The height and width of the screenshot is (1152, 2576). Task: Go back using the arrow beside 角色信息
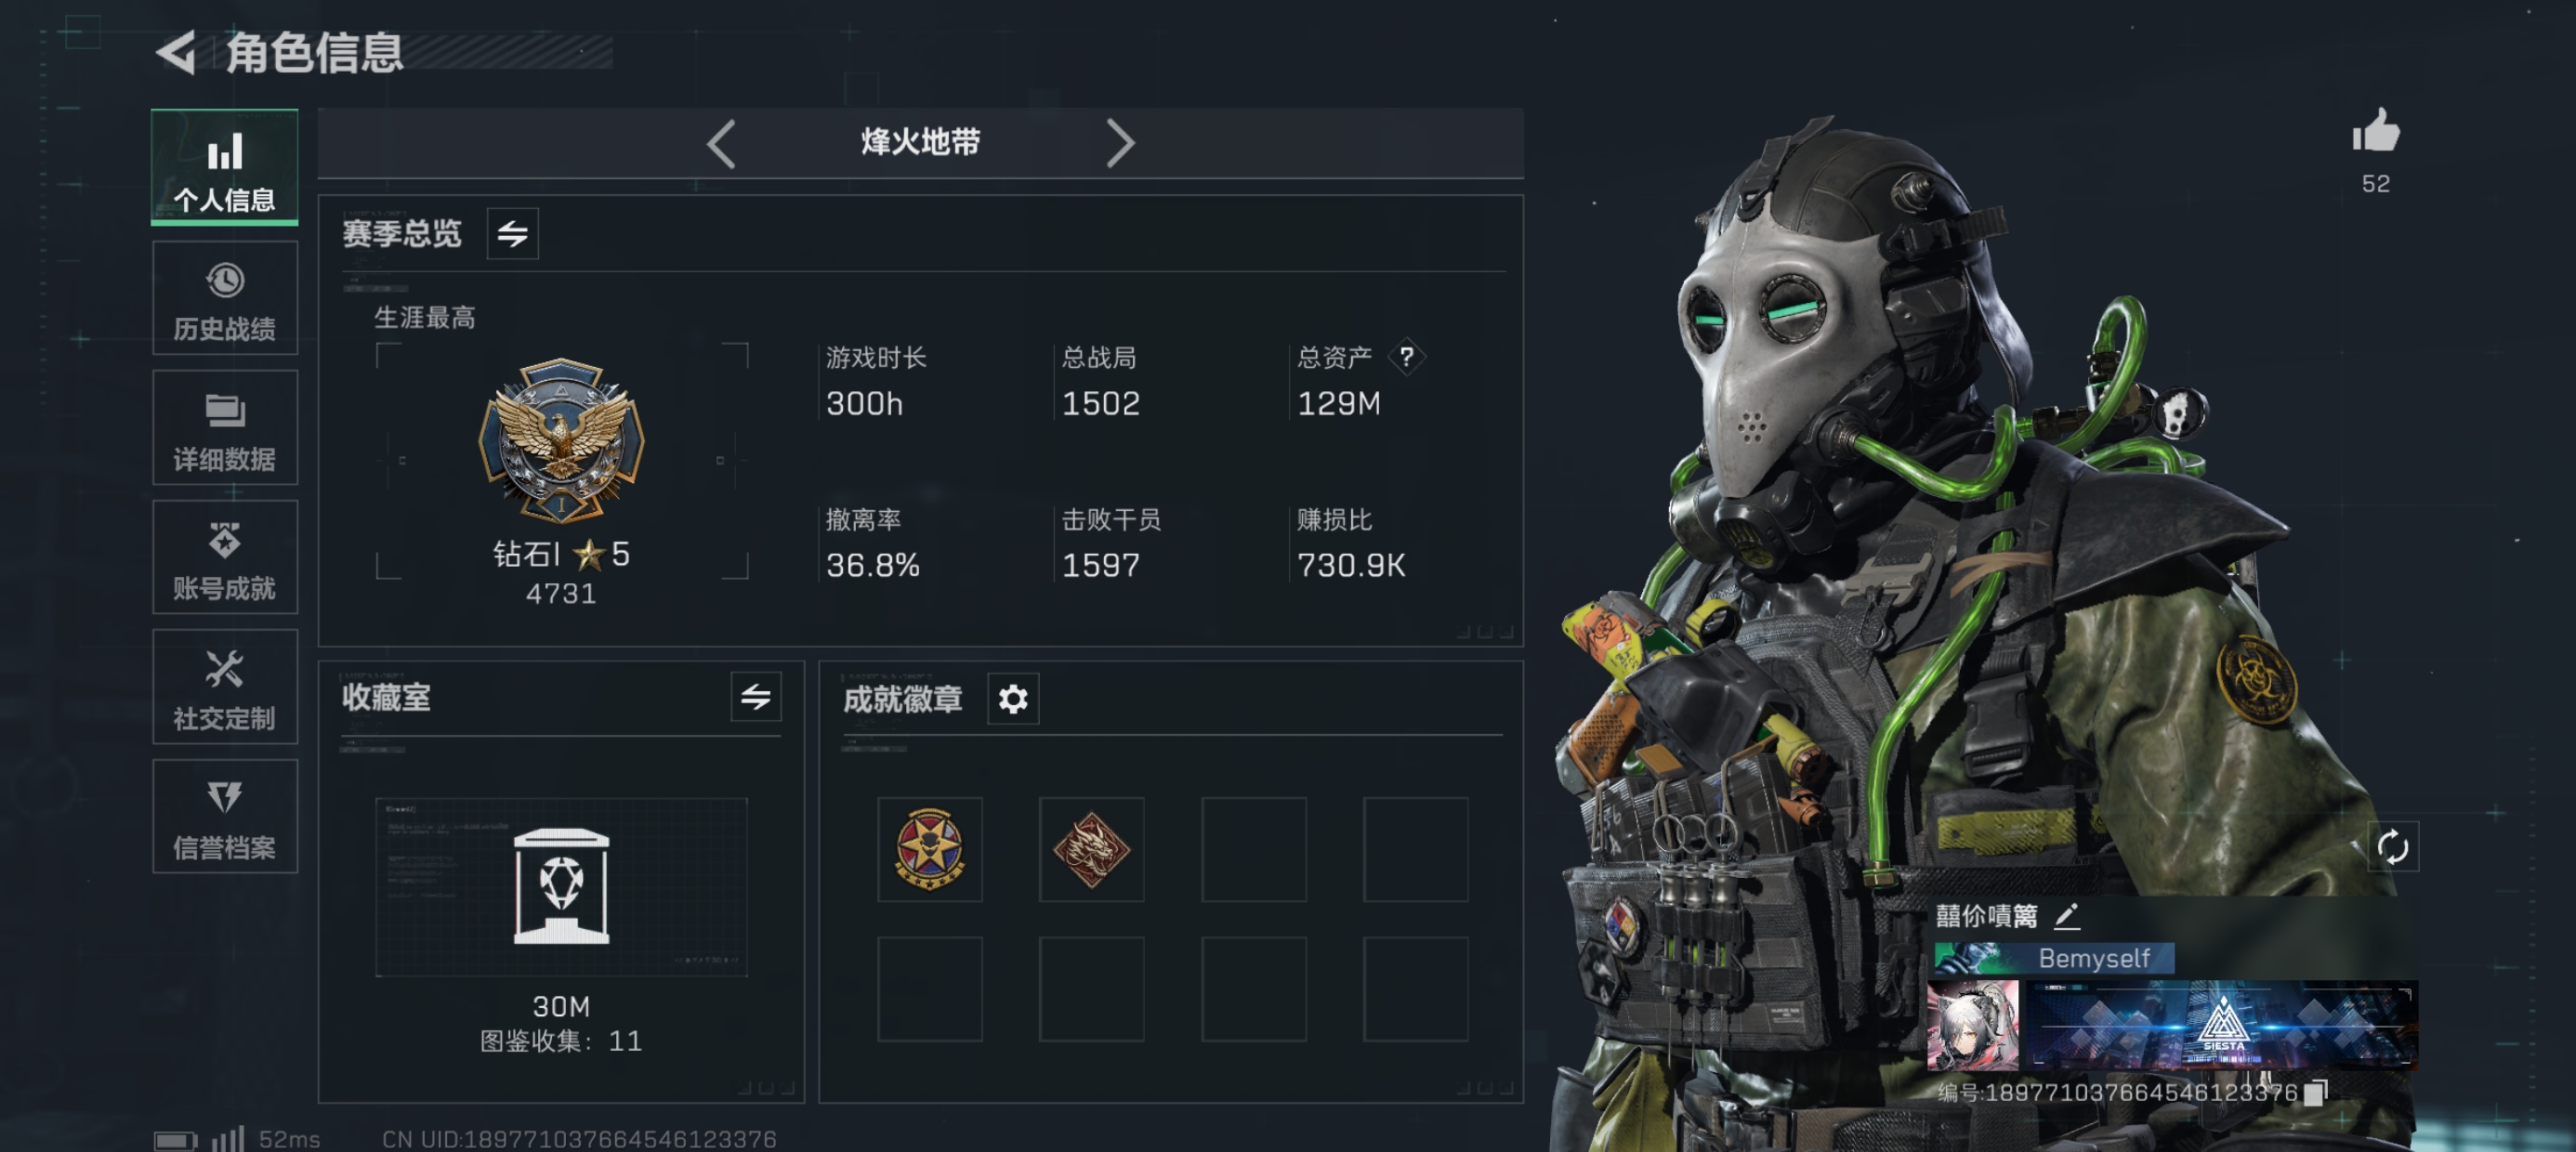[177, 52]
